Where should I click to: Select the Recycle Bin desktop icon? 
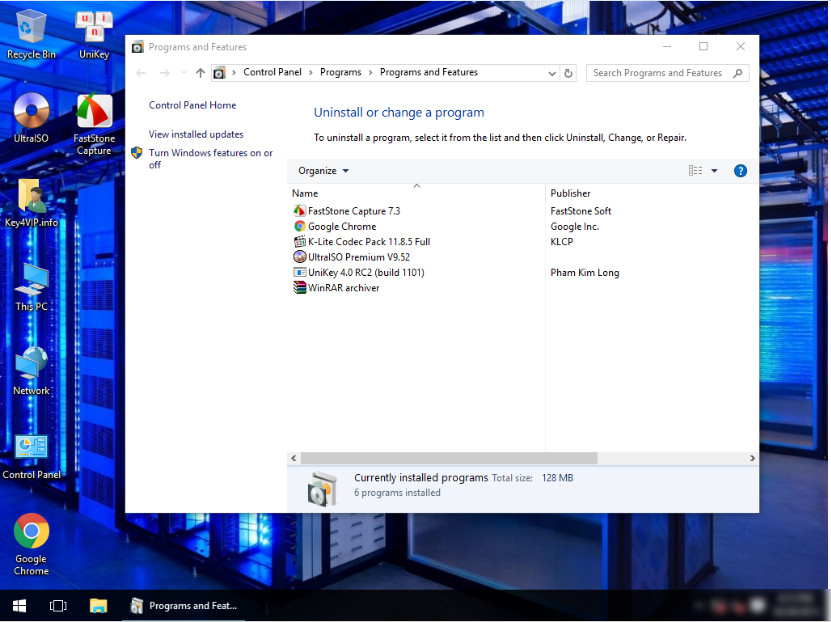coord(31,34)
